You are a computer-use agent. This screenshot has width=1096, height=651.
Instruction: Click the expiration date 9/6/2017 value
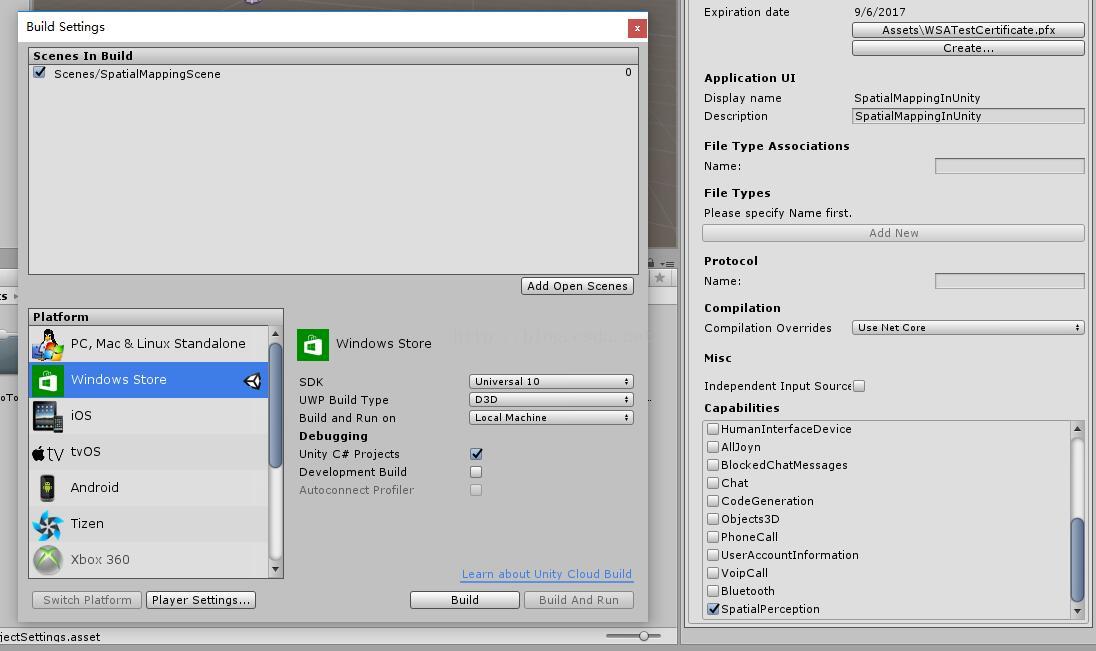tap(879, 12)
